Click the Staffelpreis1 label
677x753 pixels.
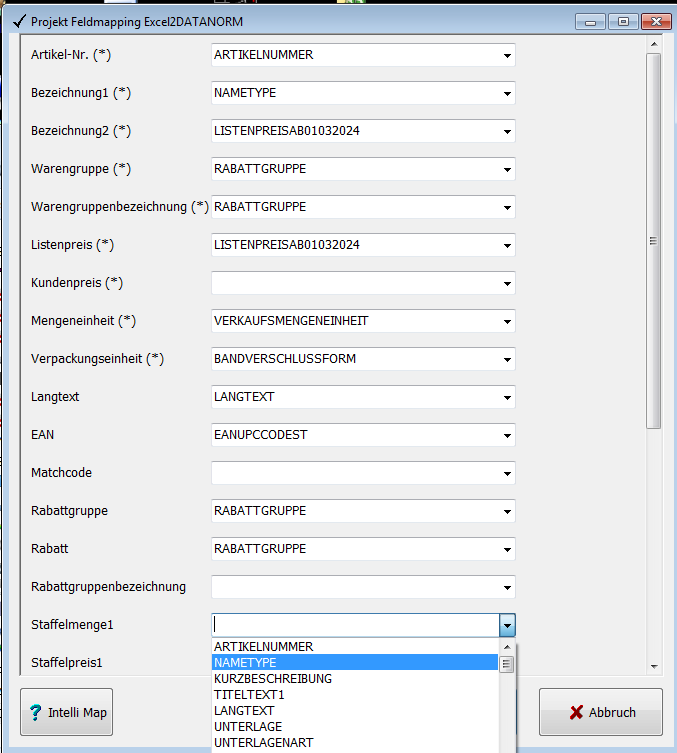pos(67,663)
